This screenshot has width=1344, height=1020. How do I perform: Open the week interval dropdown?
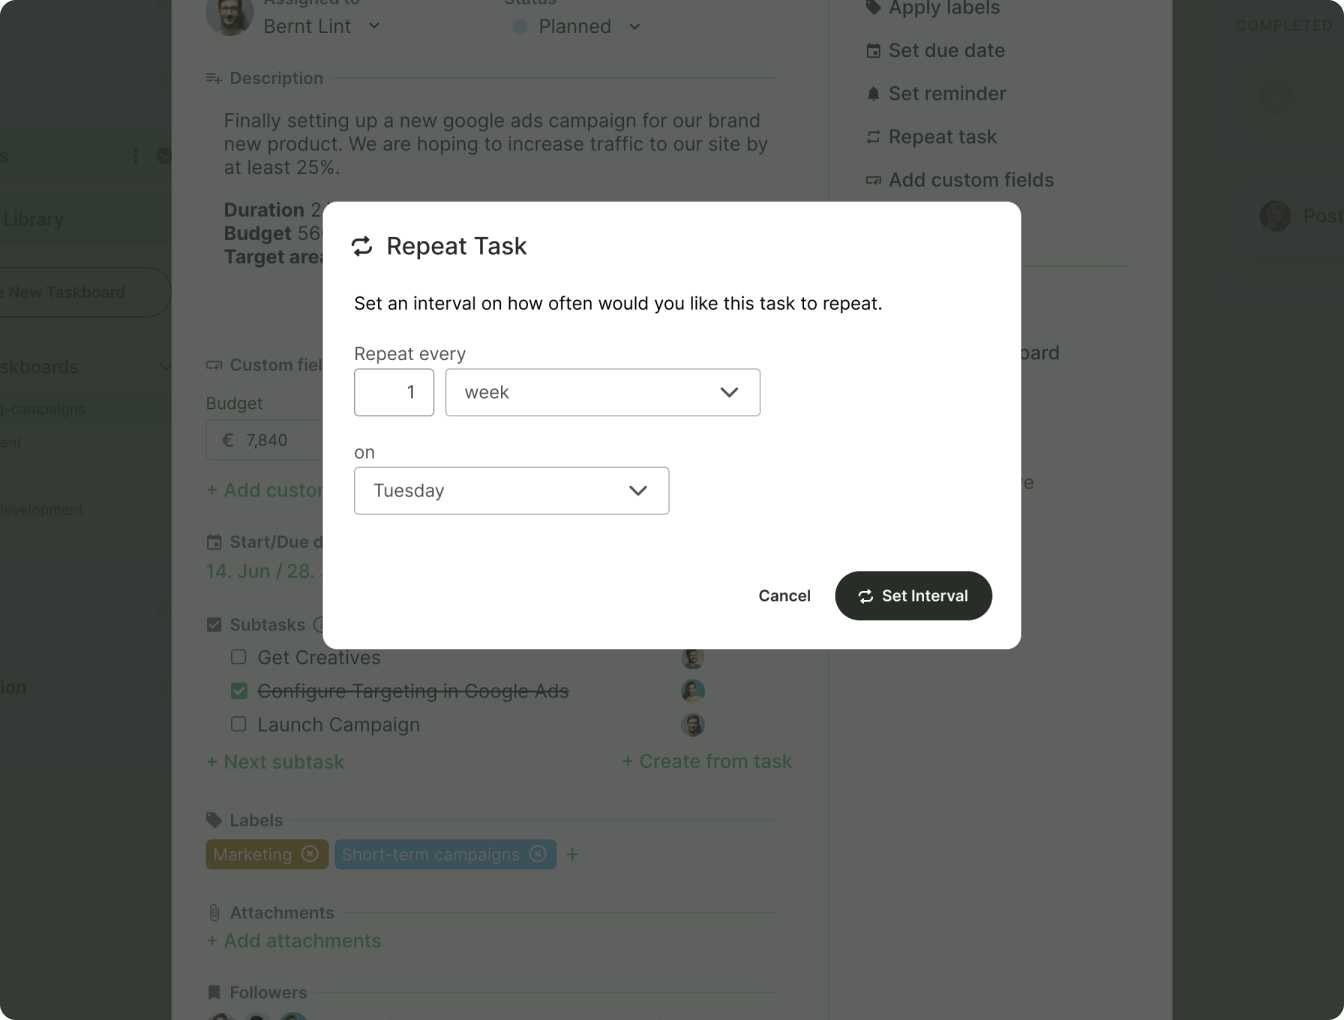[602, 392]
